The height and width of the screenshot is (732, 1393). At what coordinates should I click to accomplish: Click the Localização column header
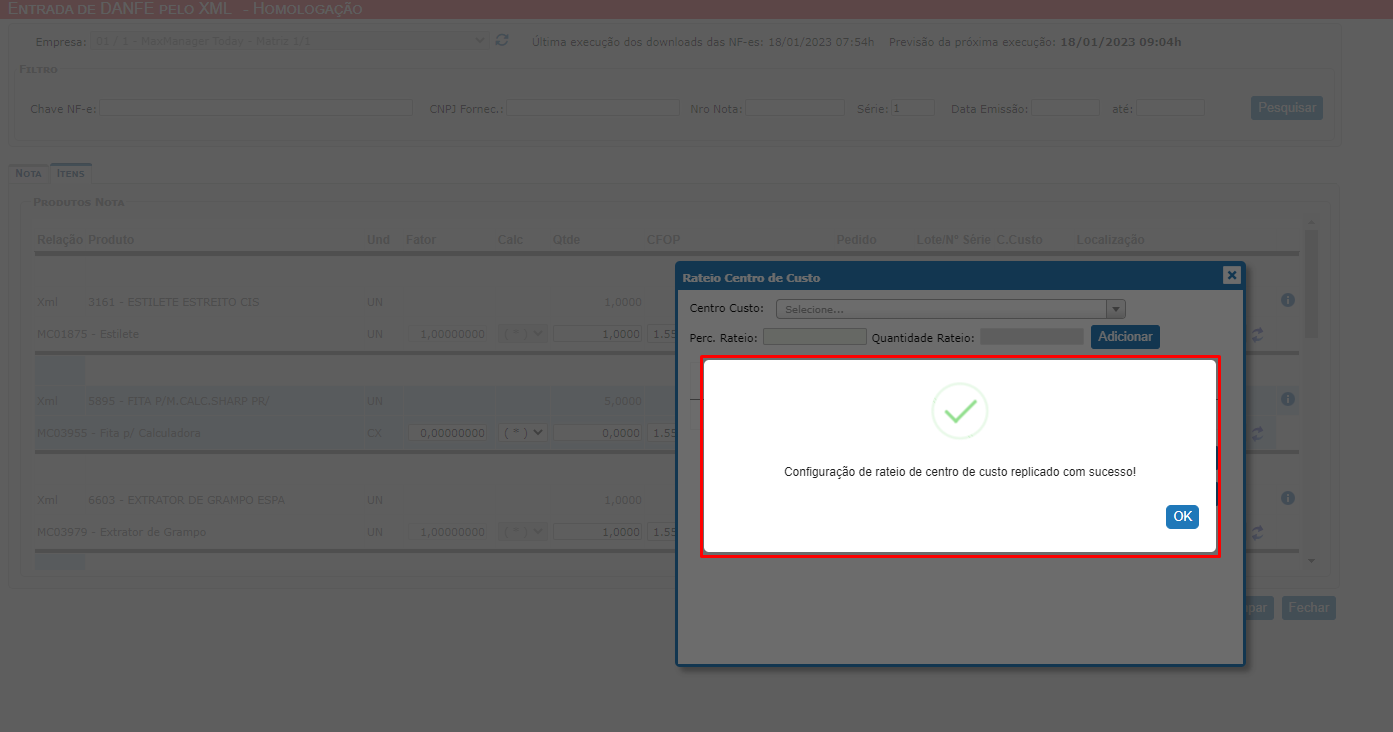(1110, 240)
